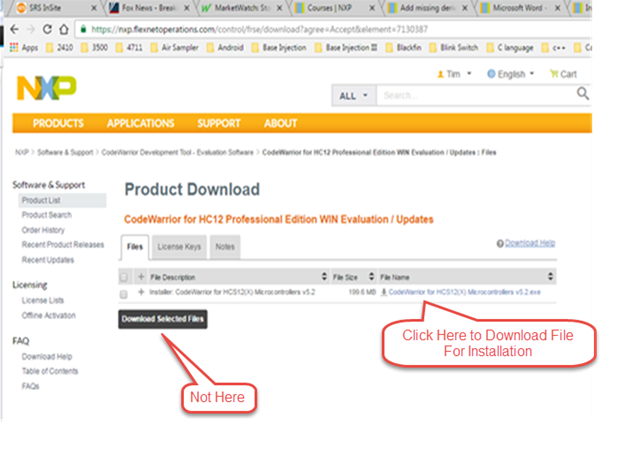
Task: Switch to the License Keys tab
Action: pos(179,247)
